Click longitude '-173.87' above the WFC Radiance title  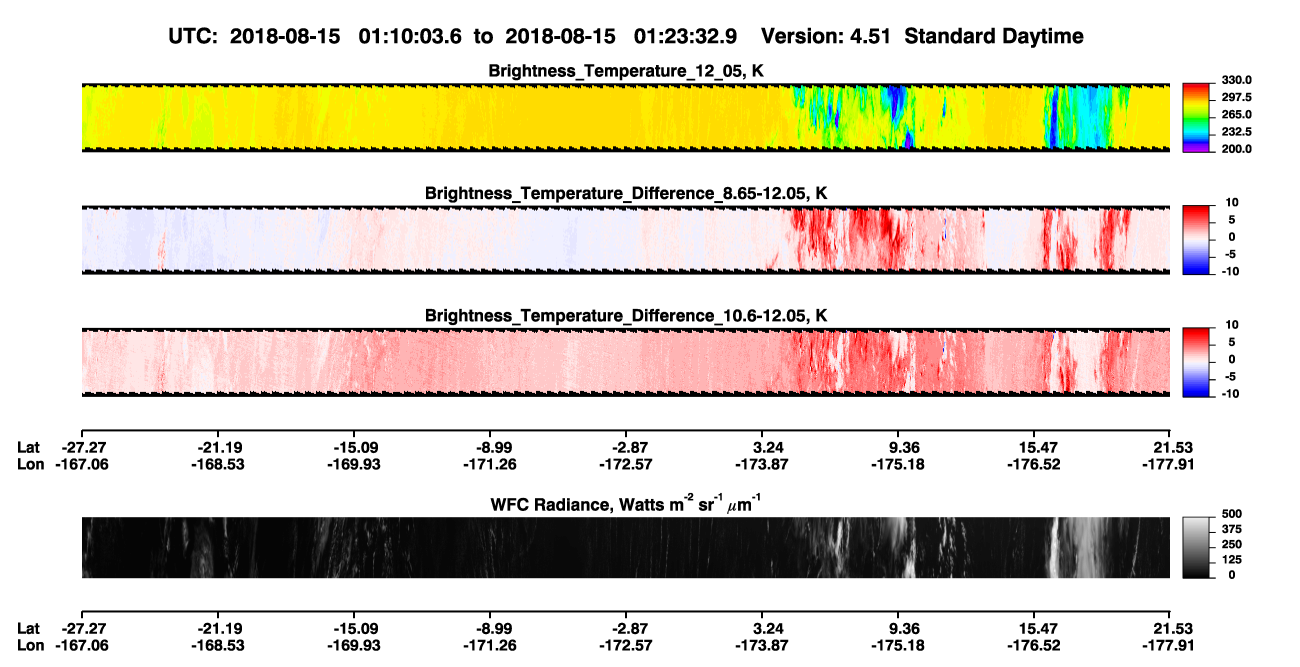click(762, 464)
